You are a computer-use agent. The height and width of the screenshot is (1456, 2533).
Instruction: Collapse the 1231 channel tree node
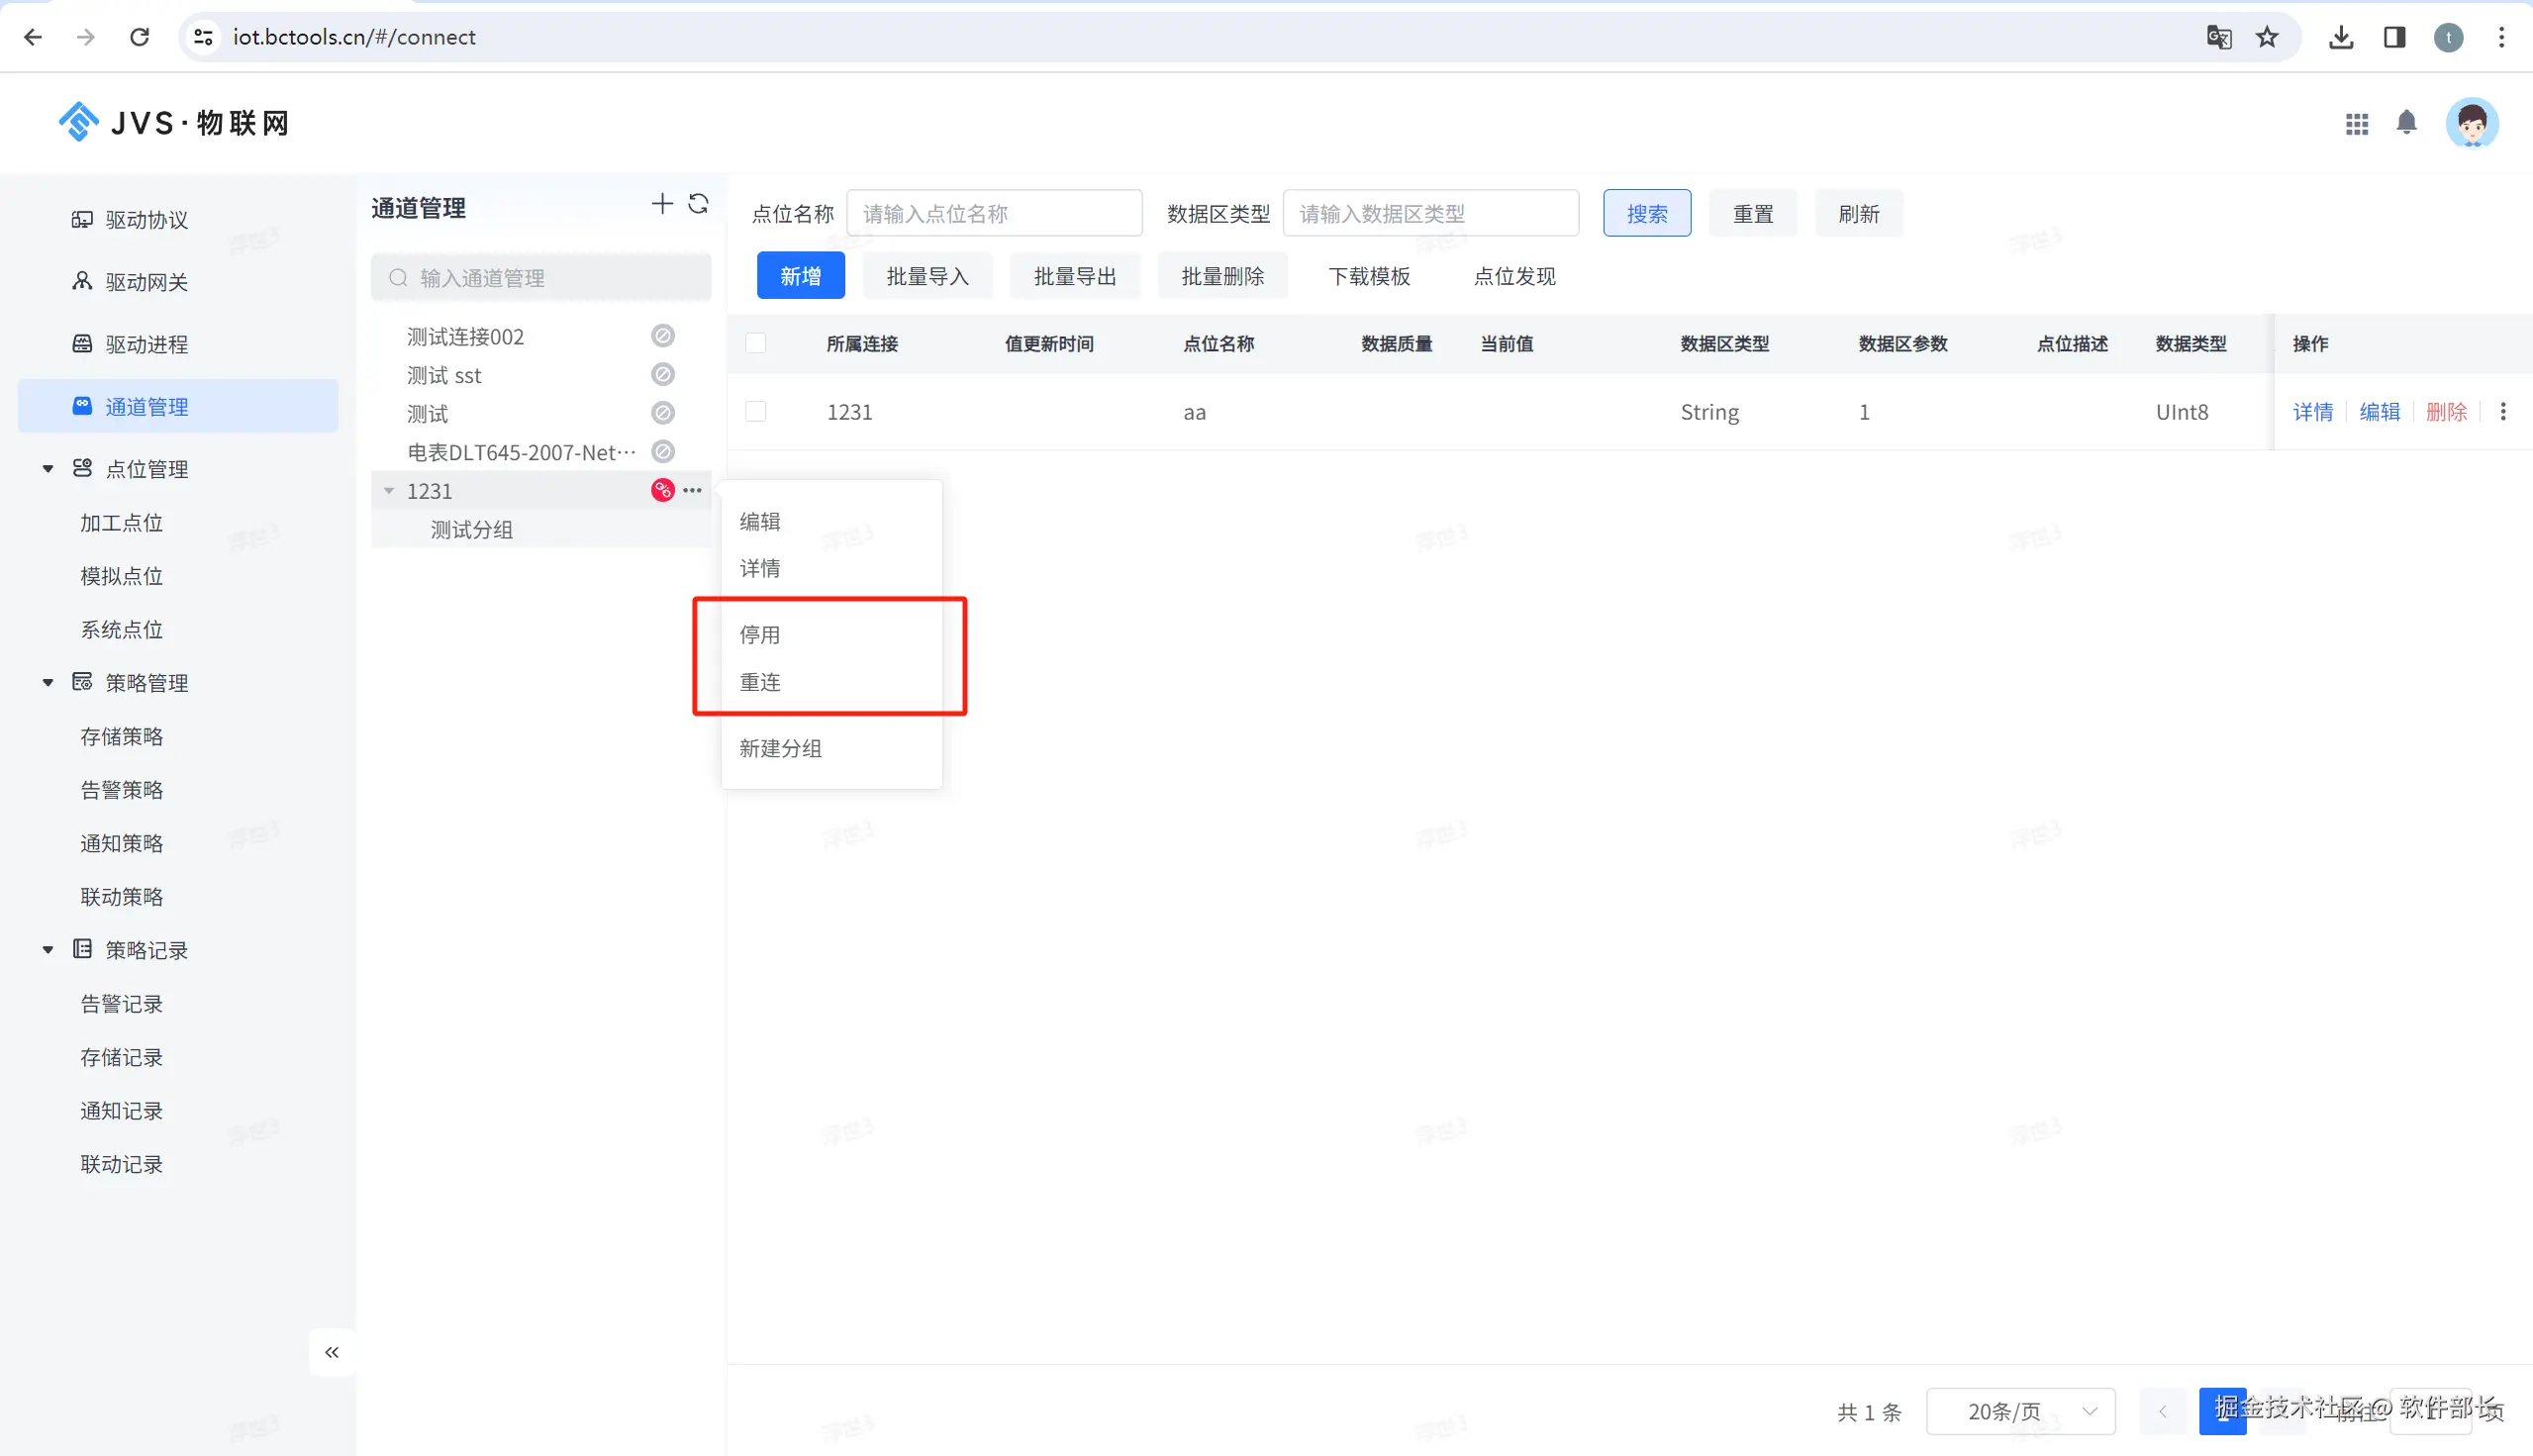coord(389,491)
